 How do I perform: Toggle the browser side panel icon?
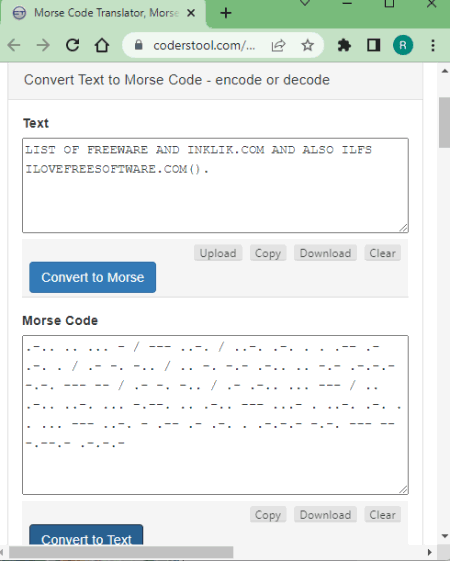pyautogui.click(x=373, y=45)
